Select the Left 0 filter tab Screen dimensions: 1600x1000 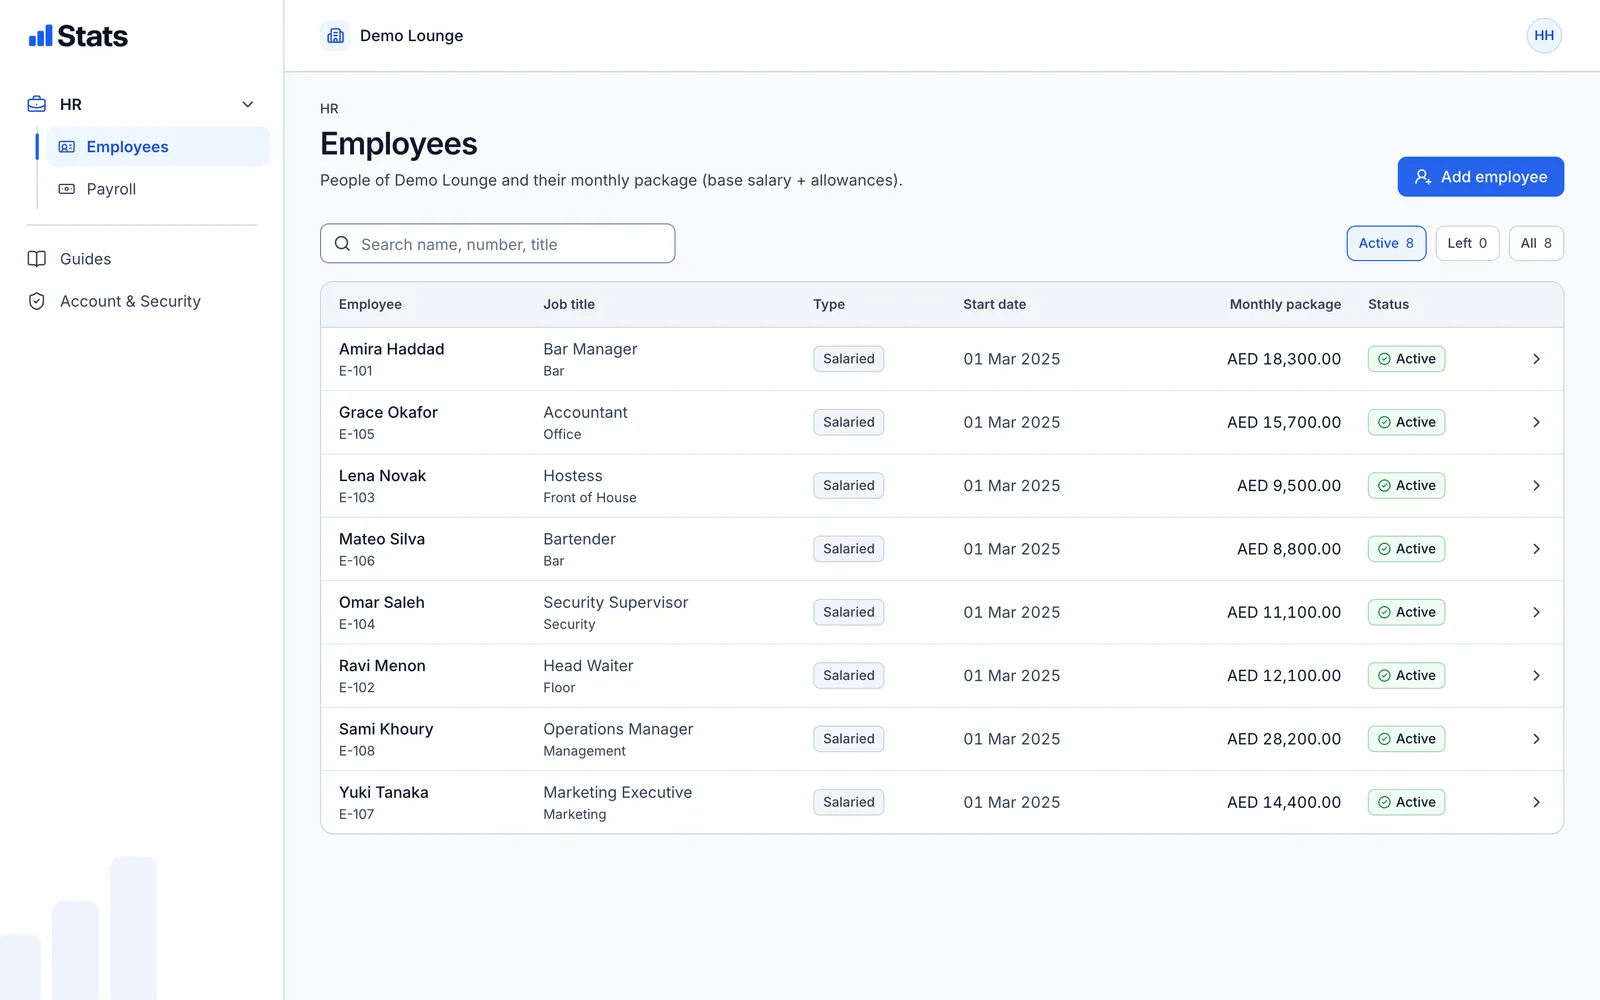(1467, 243)
